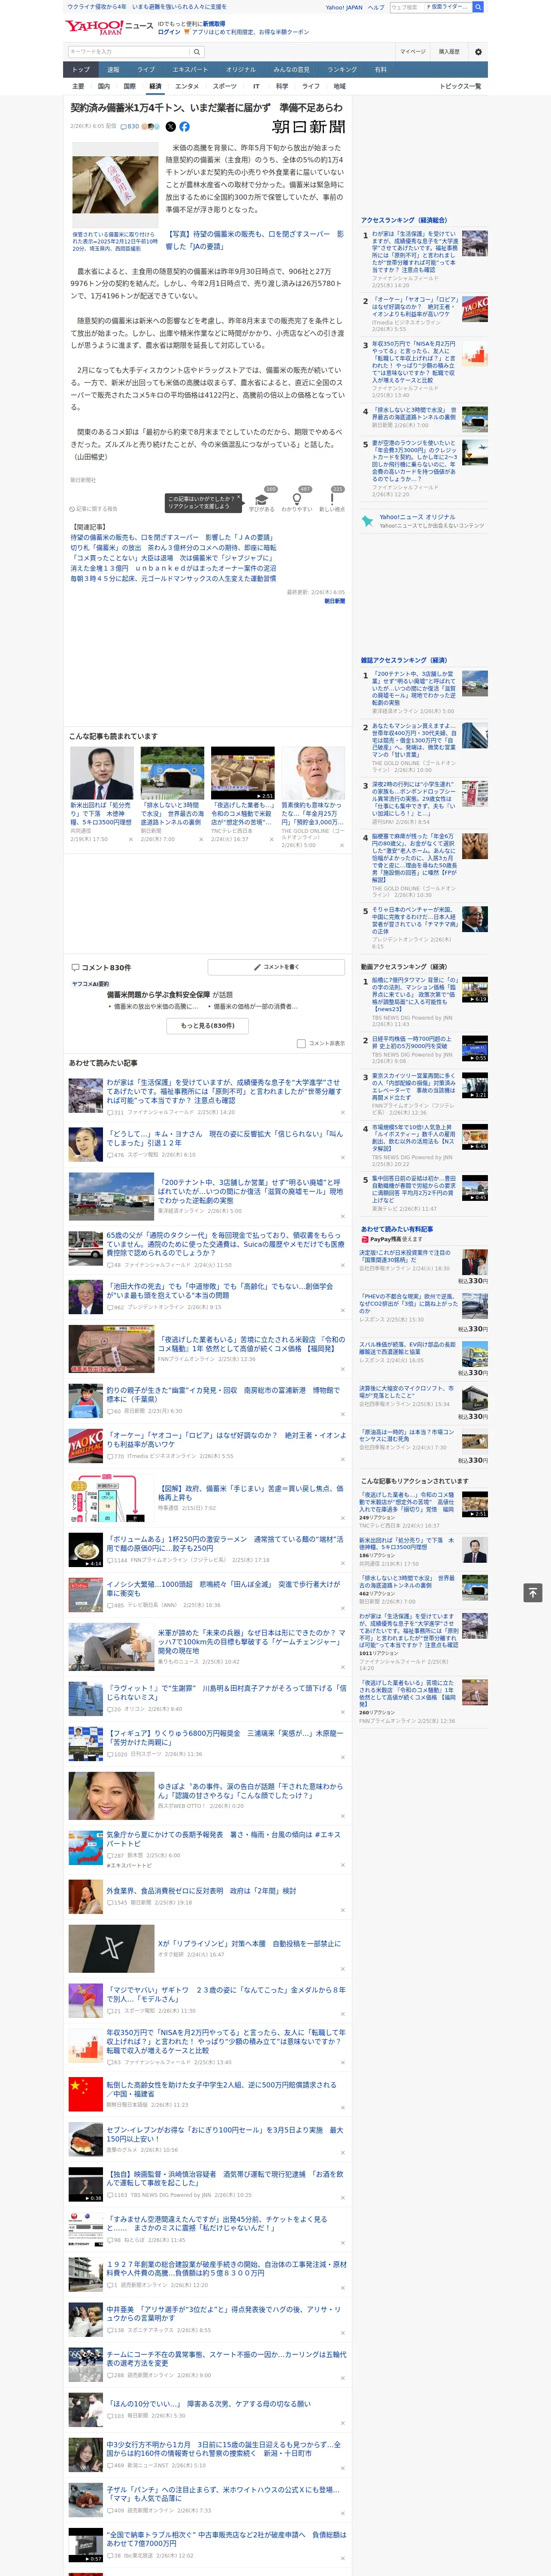Open ranking article 「オーケー」「ヤオコー」「ロピア」
551x2576 pixels.
(x=415, y=306)
